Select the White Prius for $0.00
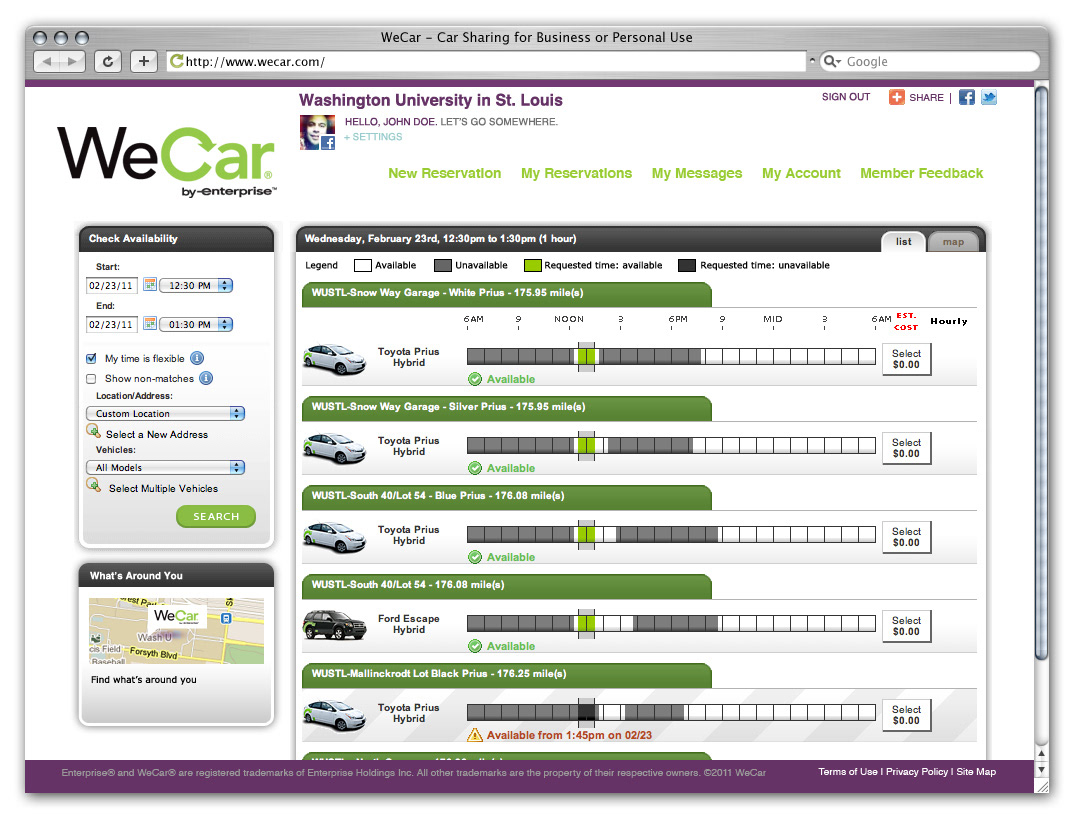1074x818 pixels. tap(906, 359)
